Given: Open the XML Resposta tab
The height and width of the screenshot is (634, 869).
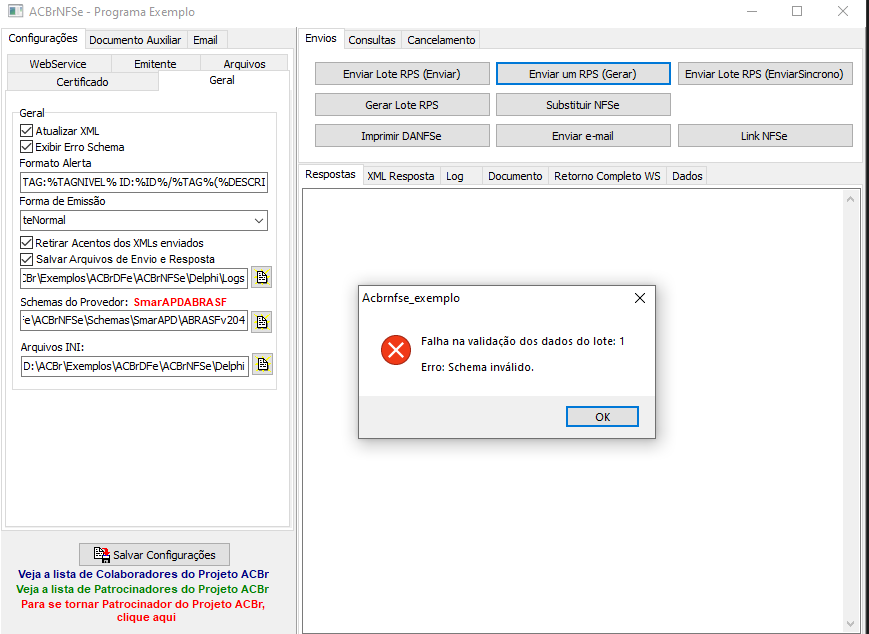Looking at the screenshot, I should pyautogui.click(x=401, y=176).
